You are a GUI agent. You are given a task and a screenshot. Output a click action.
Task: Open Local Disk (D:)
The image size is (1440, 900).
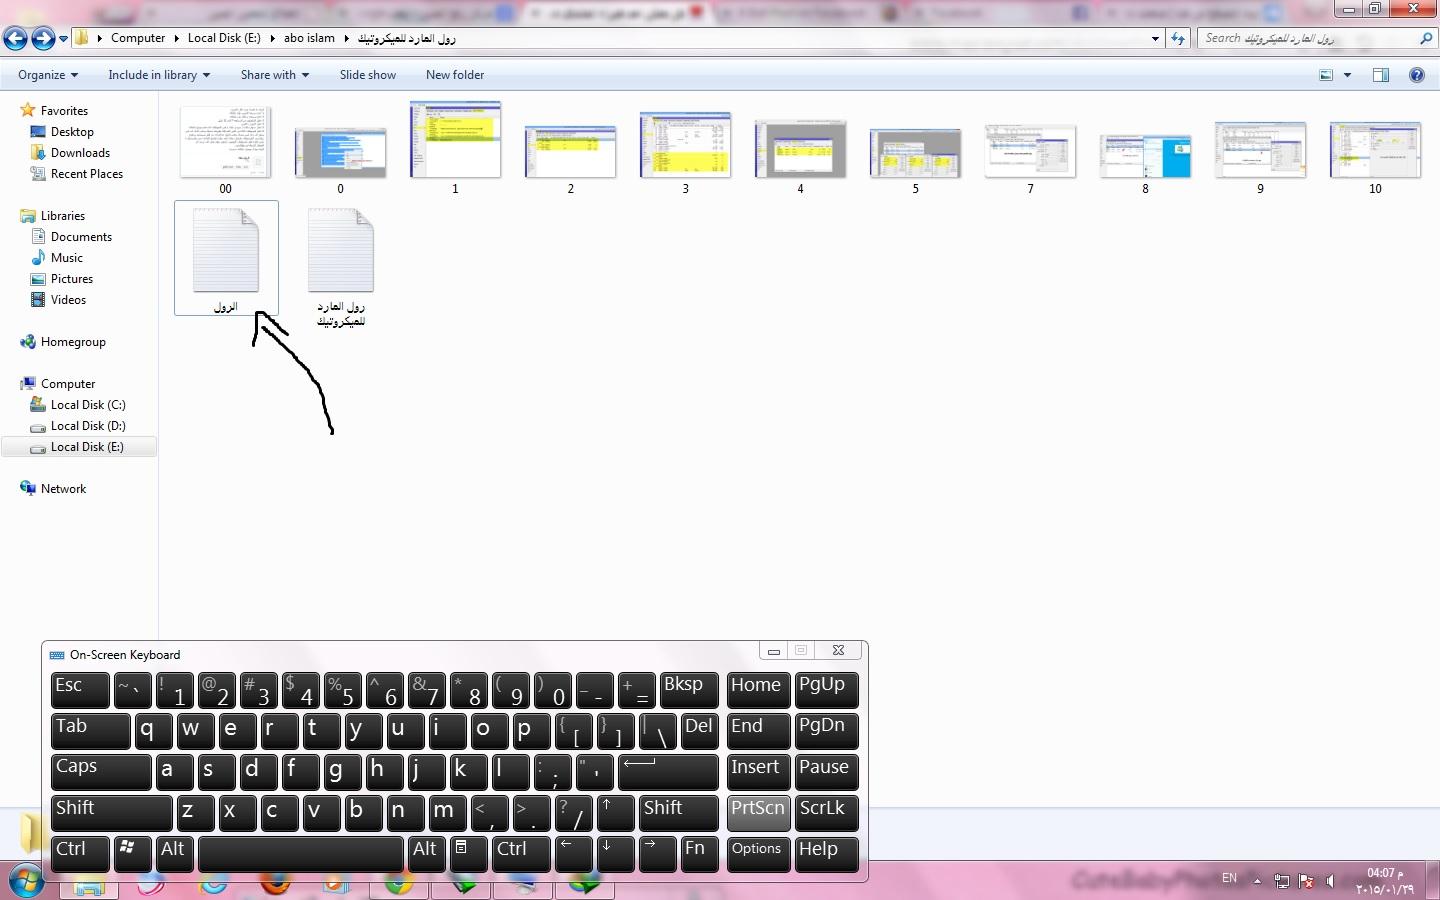[88, 426]
